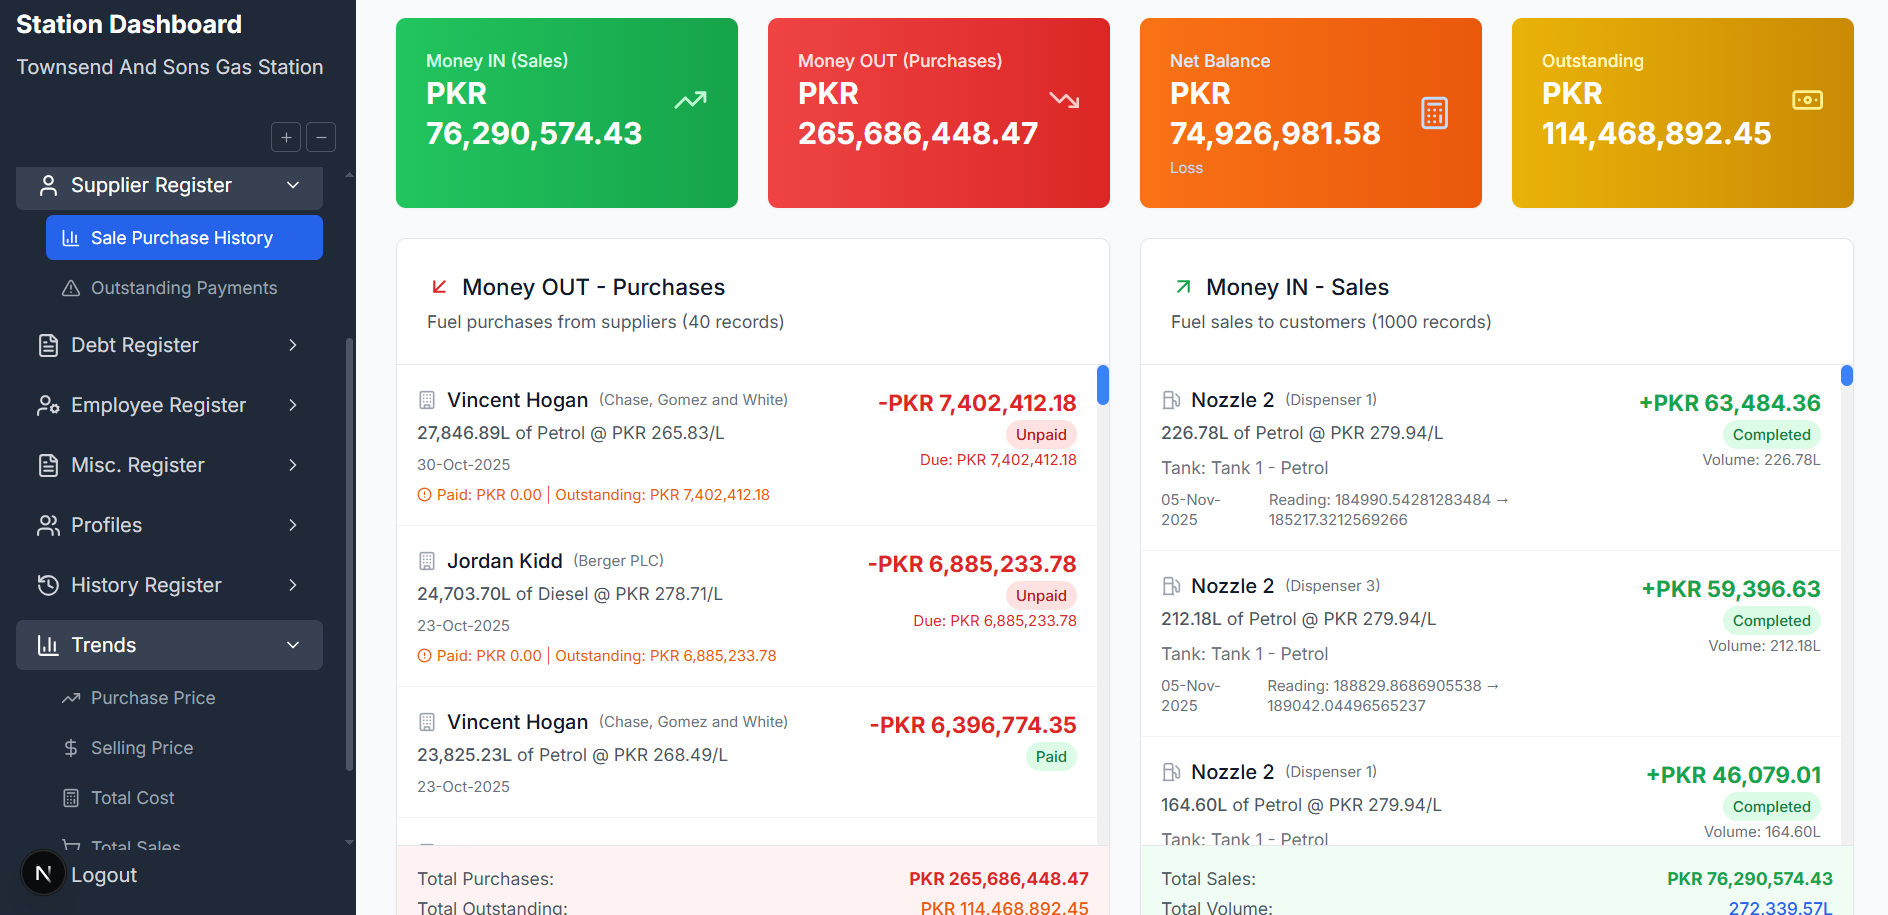
Task: Collapse the Supplier Register section
Action: pyautogui.click(x=292, y=185)
